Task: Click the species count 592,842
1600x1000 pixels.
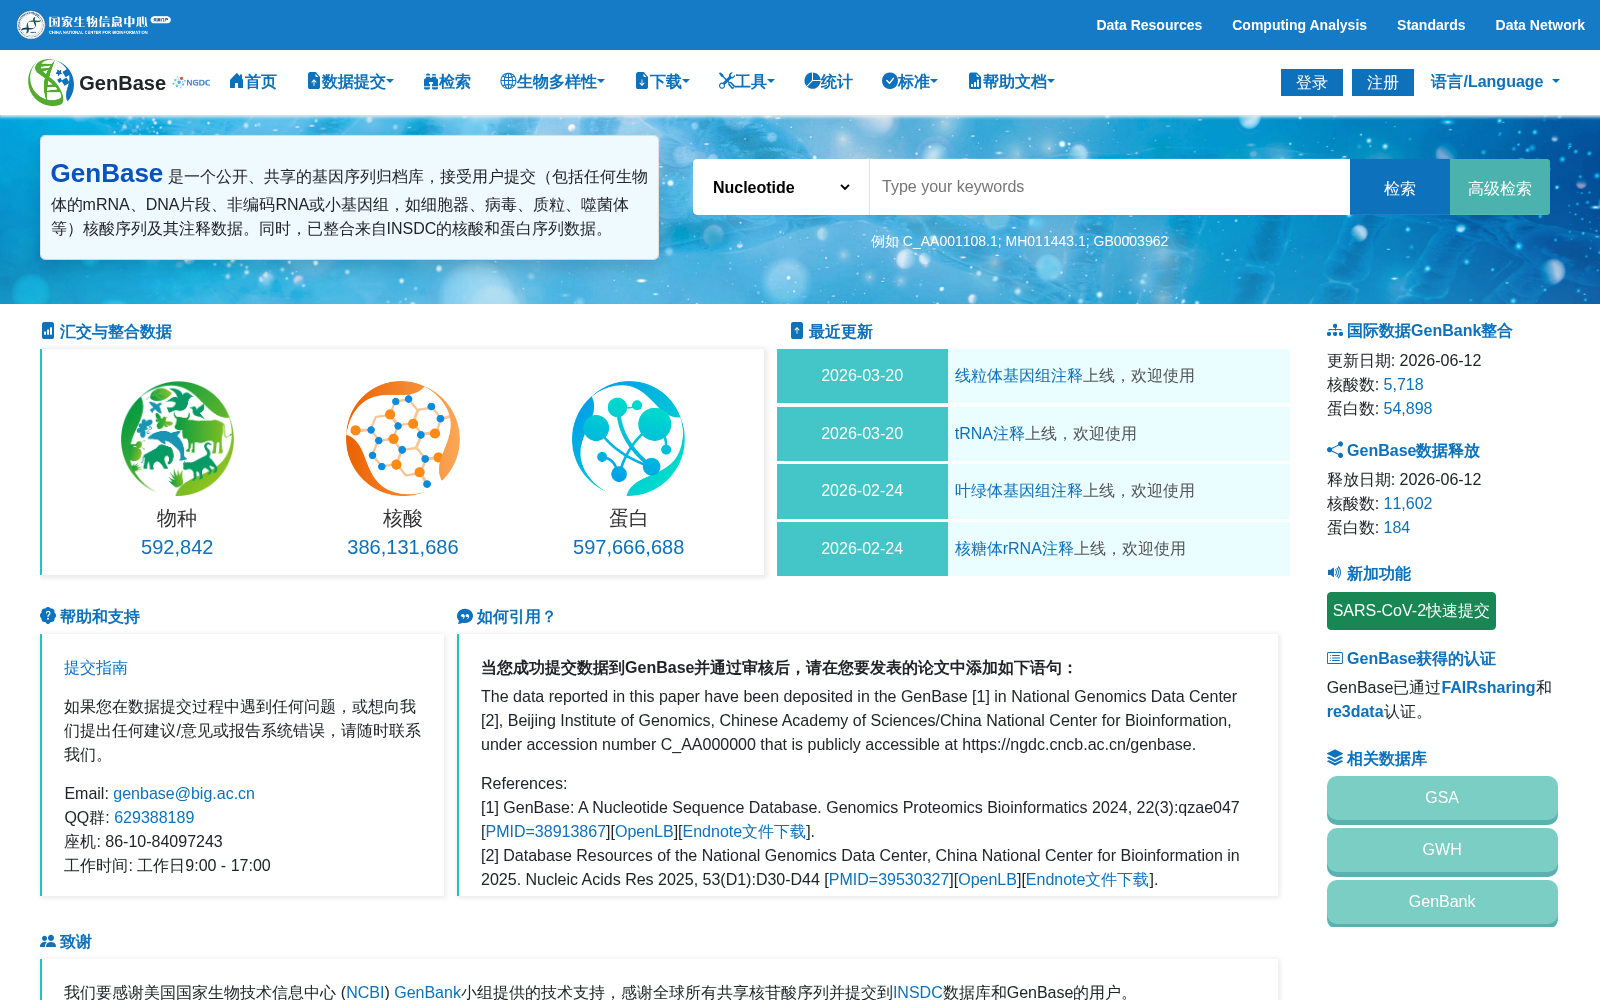Action: 177,547
